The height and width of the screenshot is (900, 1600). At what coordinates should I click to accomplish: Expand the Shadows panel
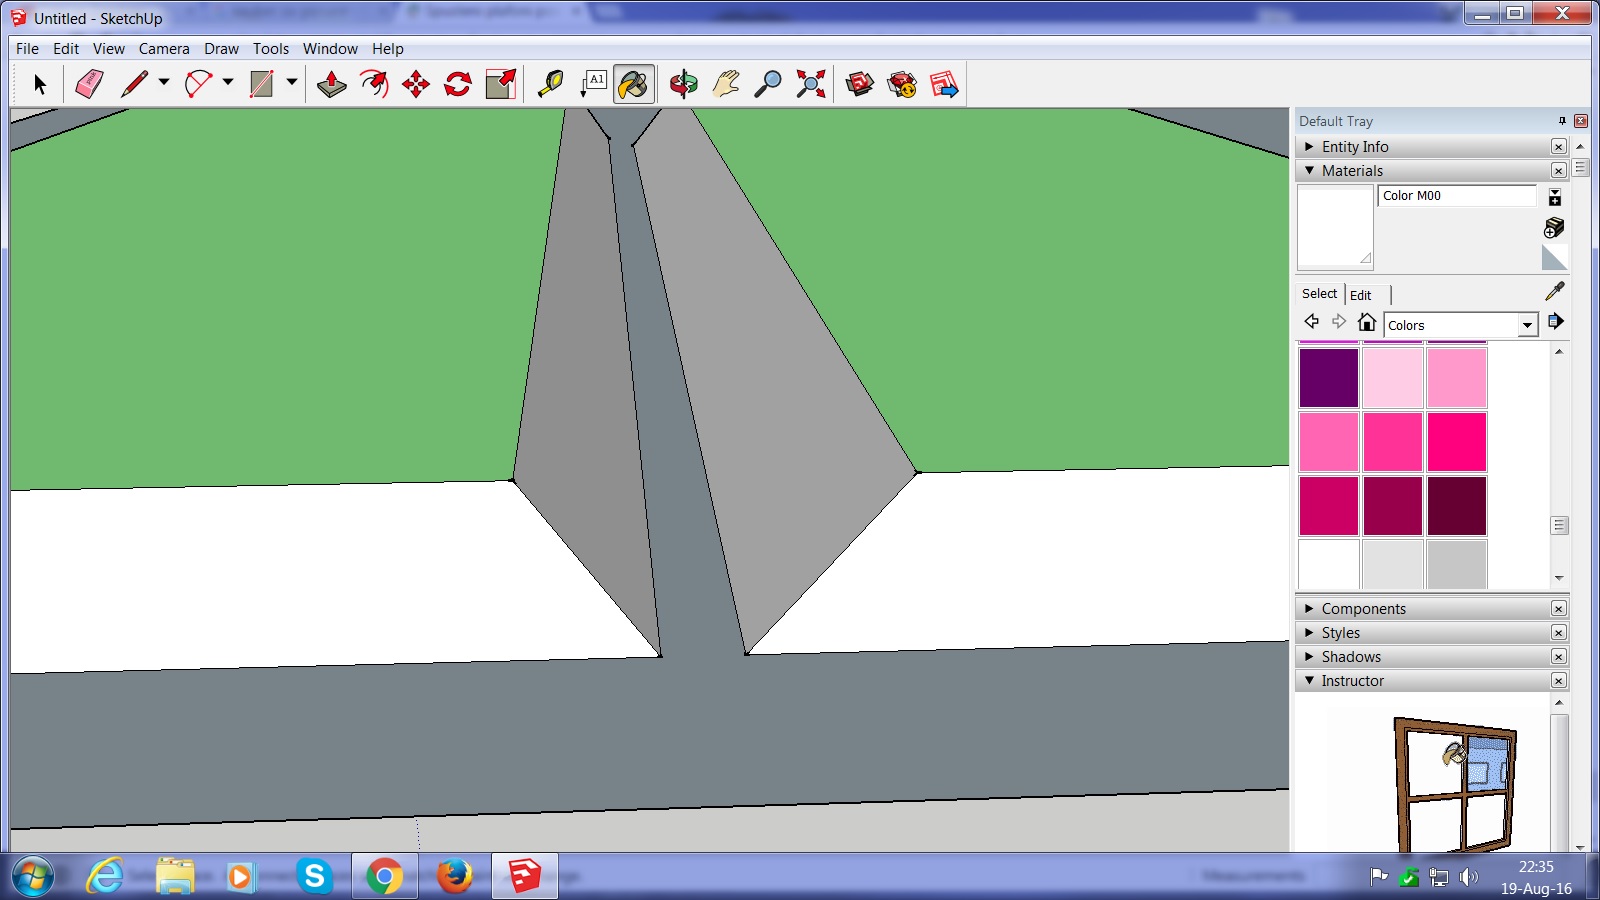coord(1310,657)
